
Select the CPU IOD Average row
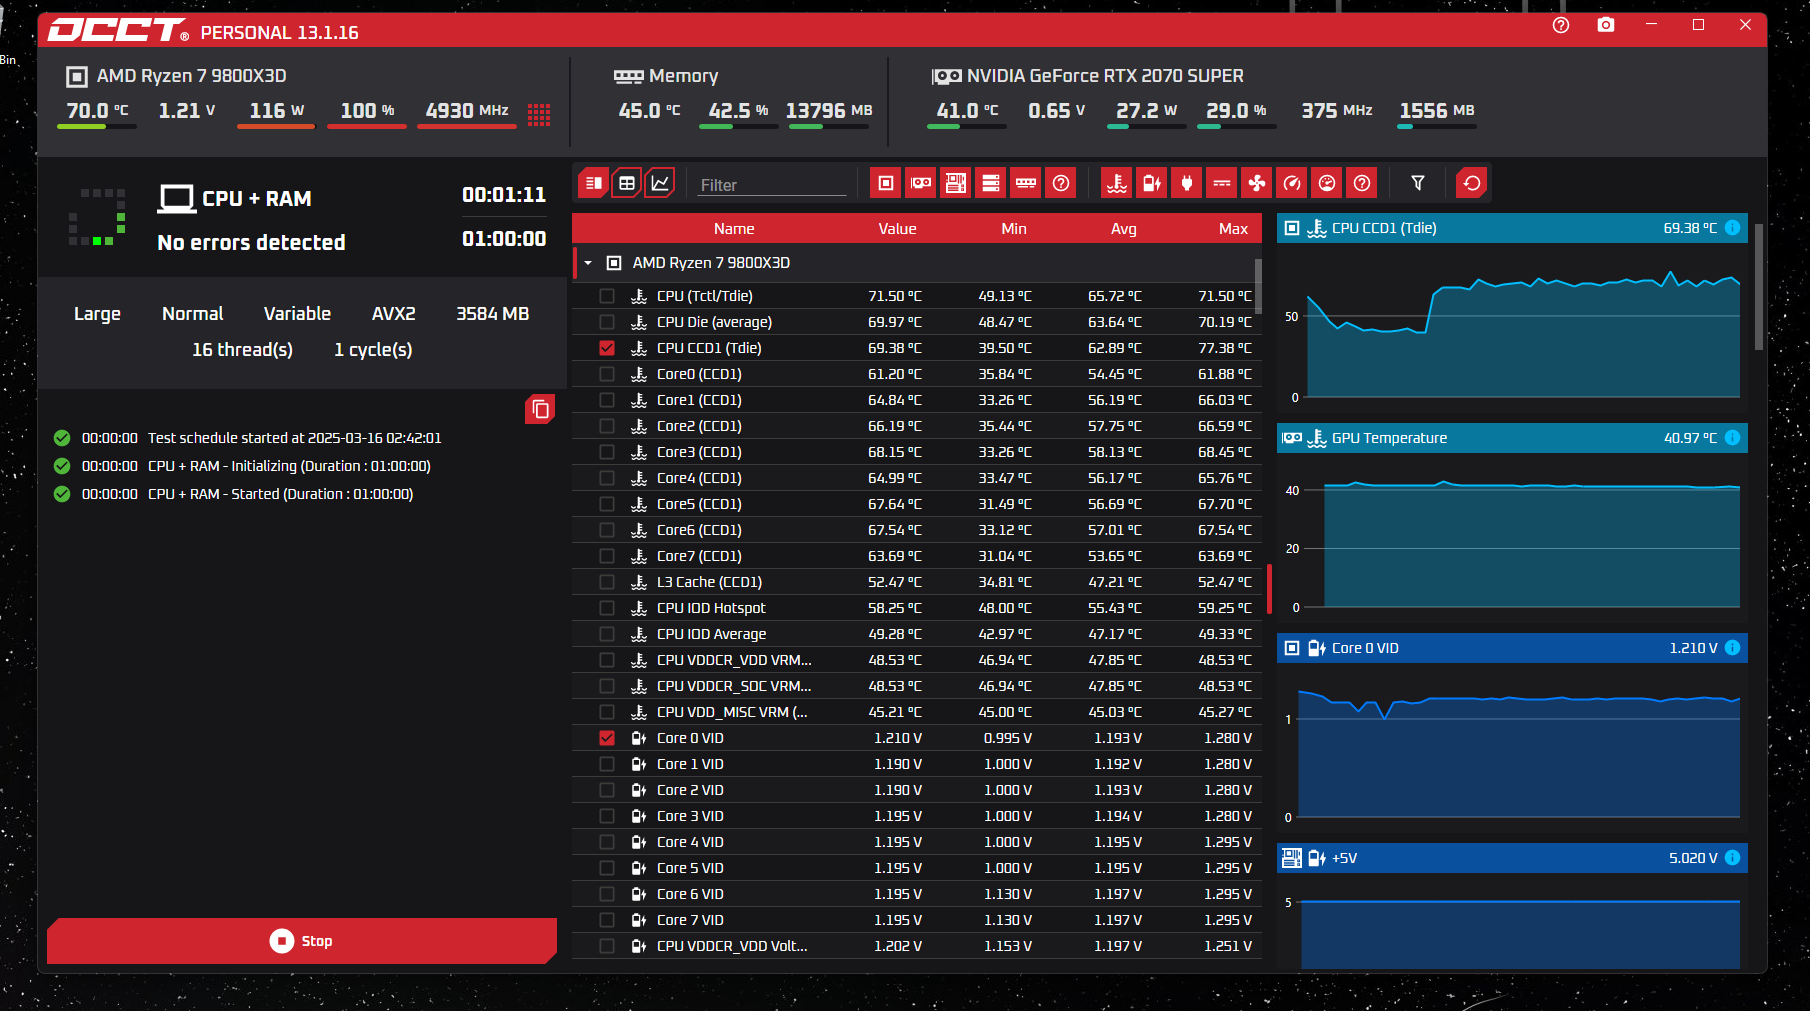[916, 634]
